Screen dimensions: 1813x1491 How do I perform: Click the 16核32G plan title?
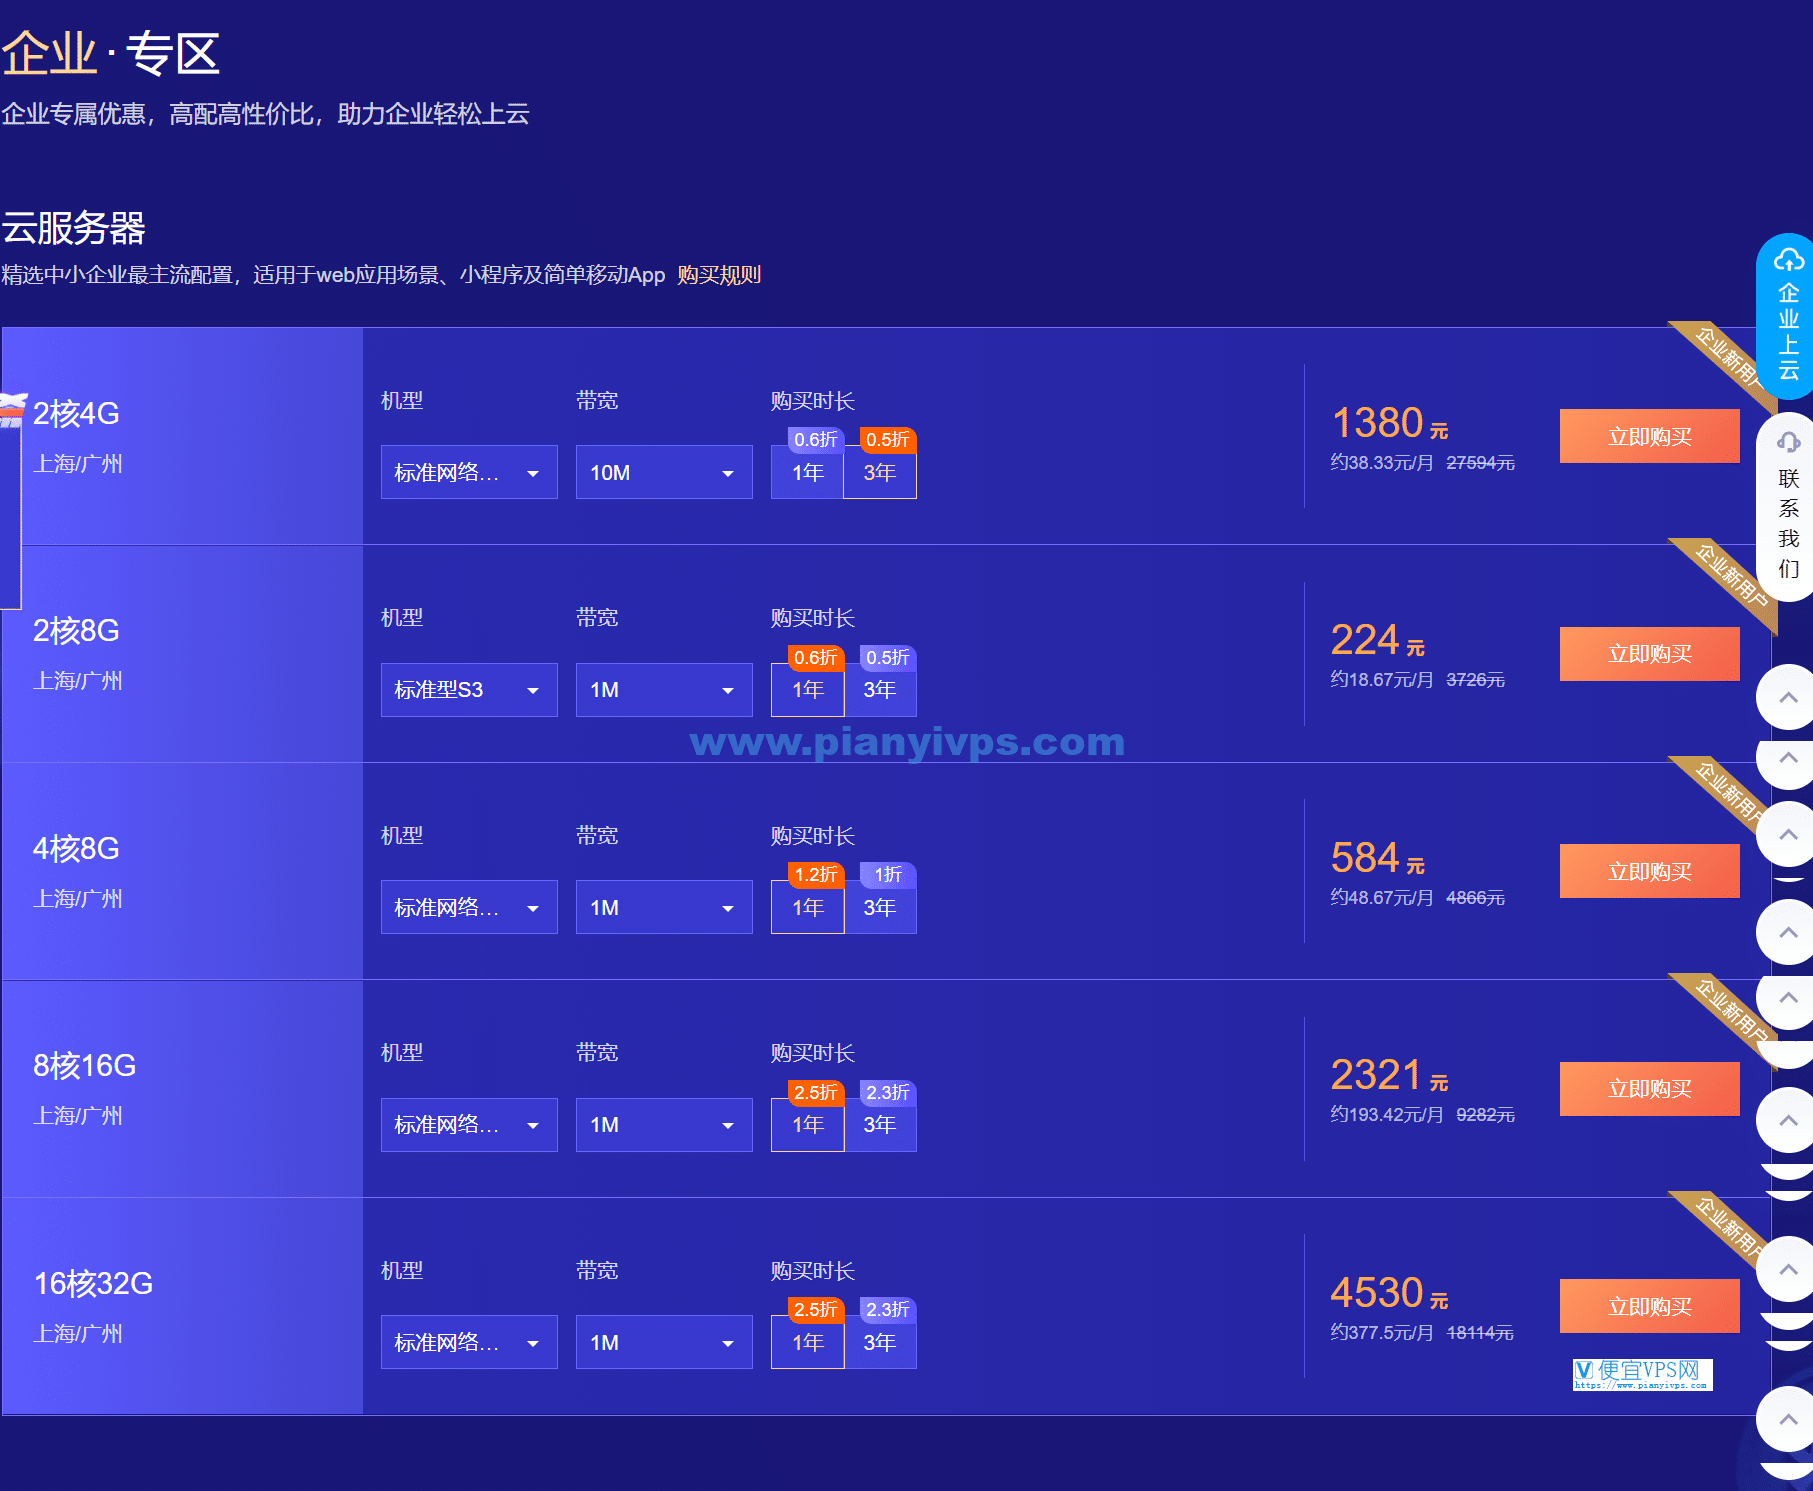tap(93, 1283)
